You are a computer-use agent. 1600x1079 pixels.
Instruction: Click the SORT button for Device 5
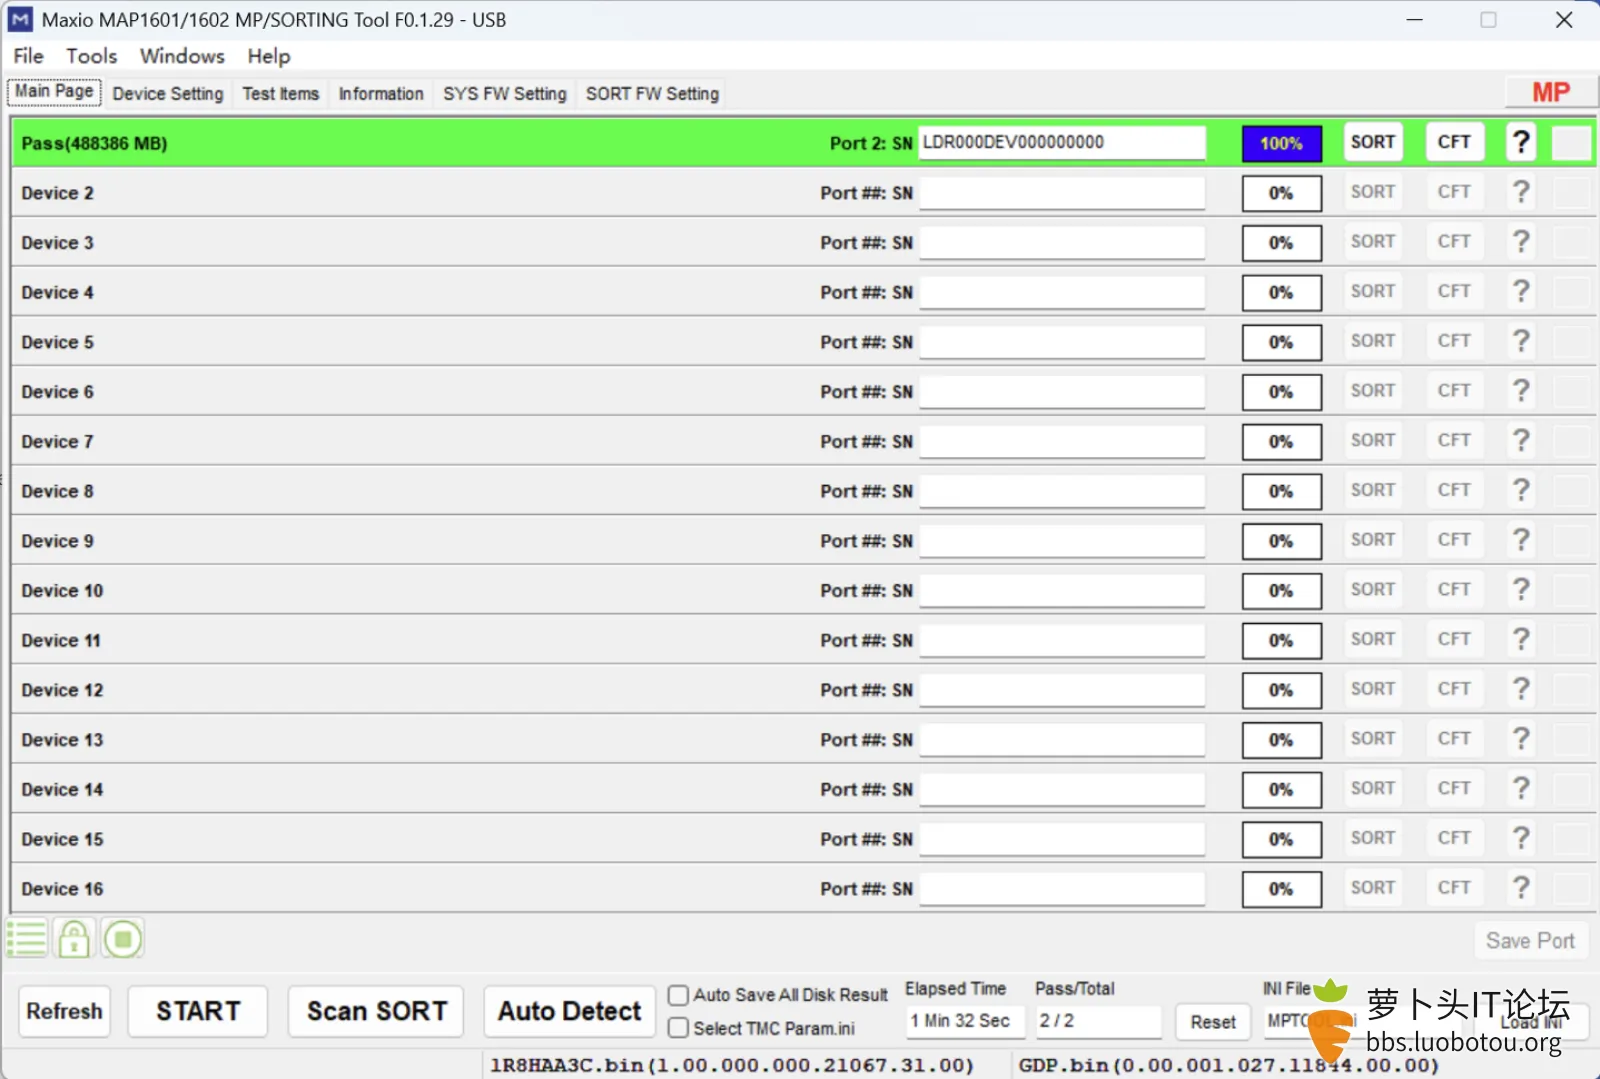(x=1373, y=341)
